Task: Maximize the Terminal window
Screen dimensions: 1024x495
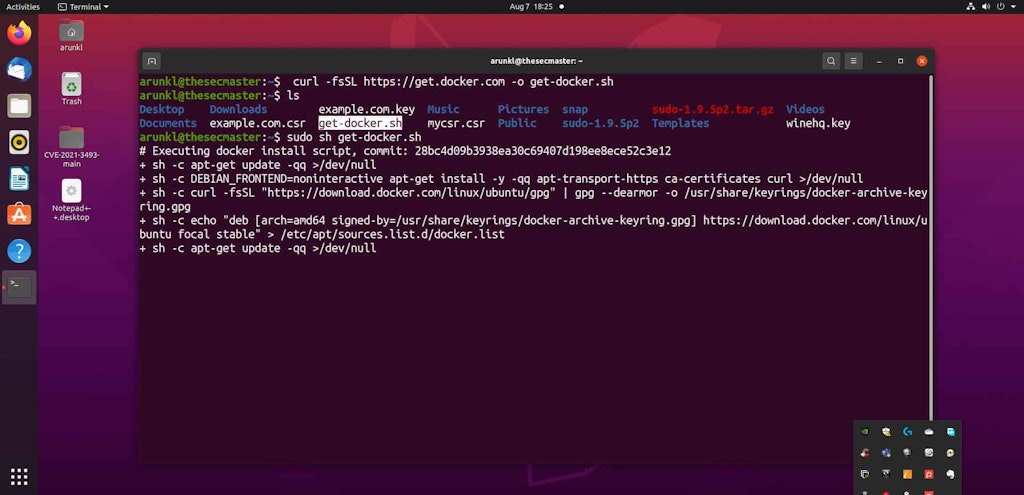Action: point(901,61)
